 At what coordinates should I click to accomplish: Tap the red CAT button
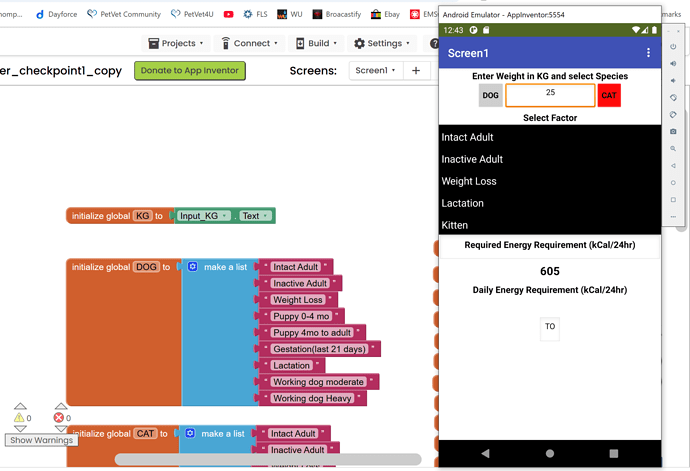coord(609,96)
